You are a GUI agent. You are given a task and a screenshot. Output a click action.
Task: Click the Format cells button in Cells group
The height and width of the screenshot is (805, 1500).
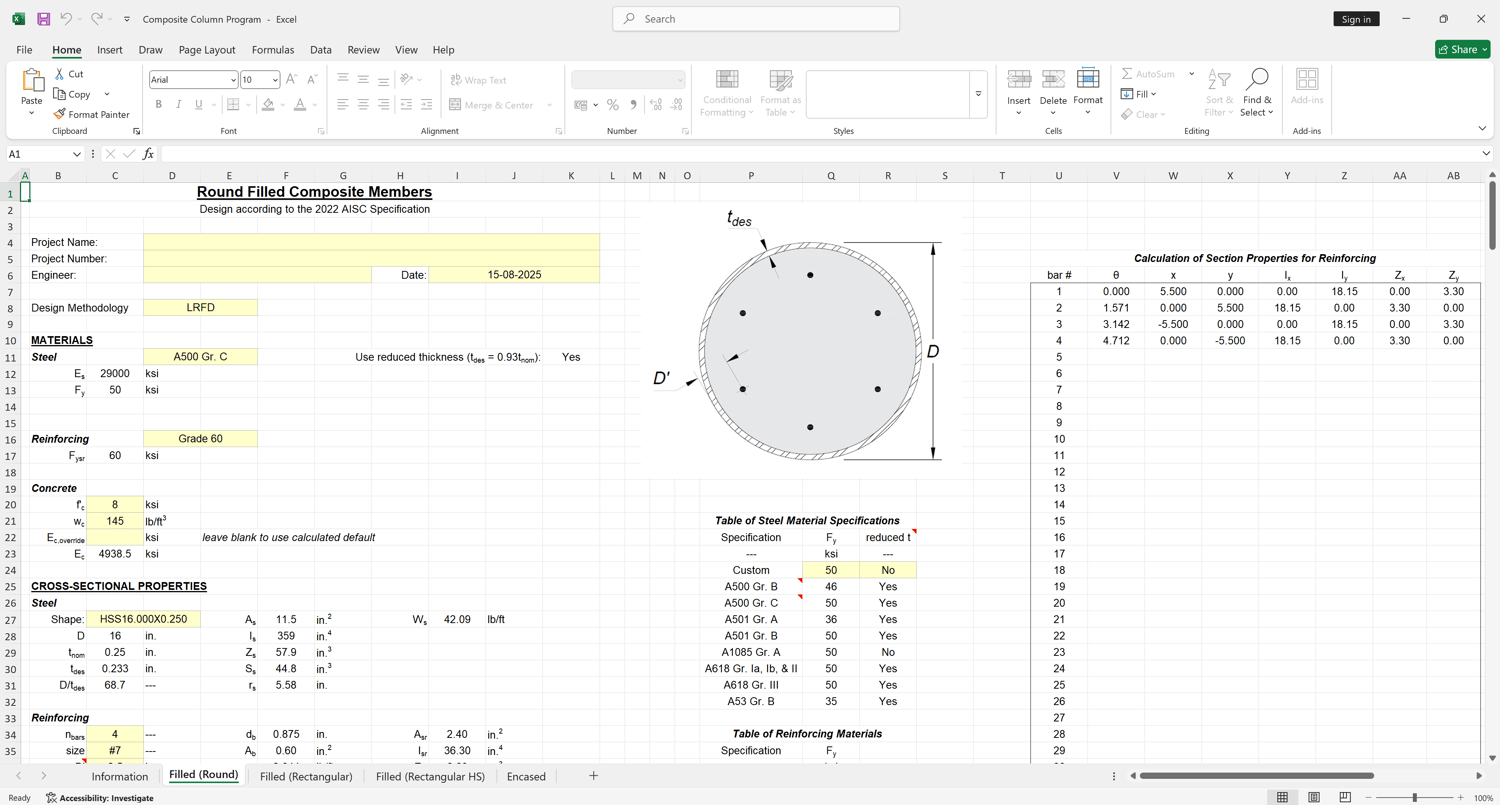[1088, 93]
